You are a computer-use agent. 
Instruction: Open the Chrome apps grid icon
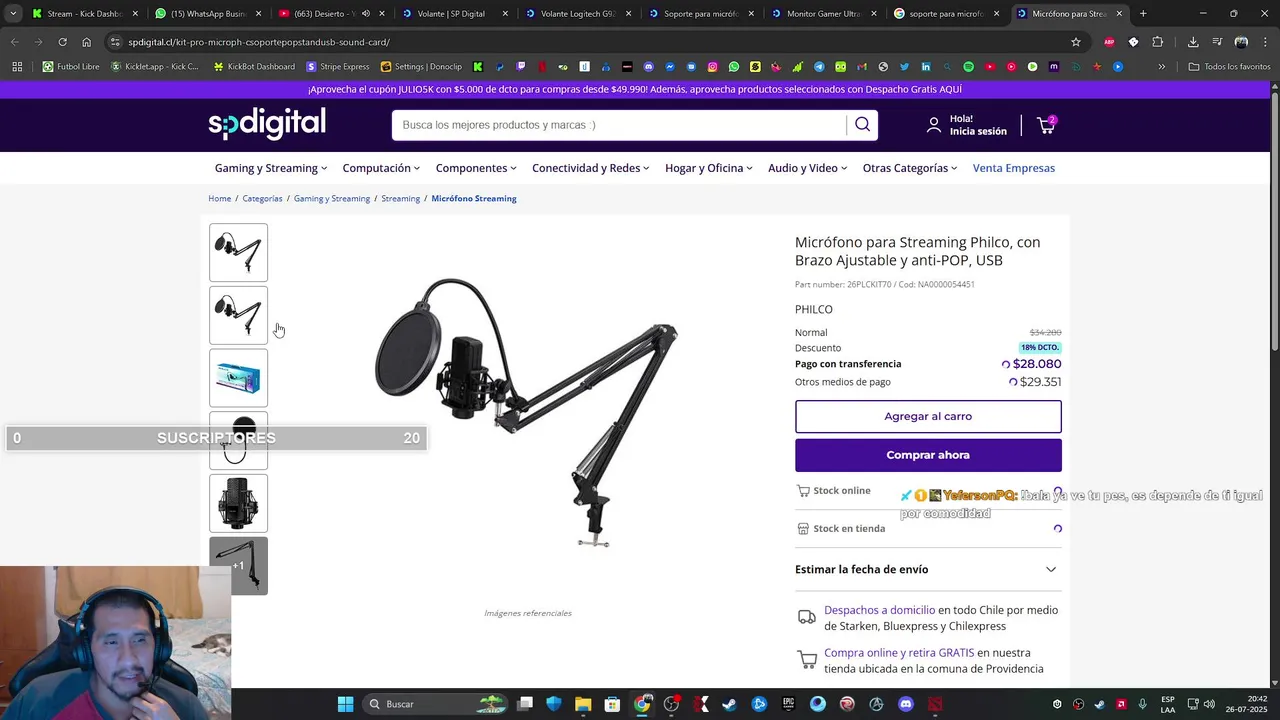[17, 67]
